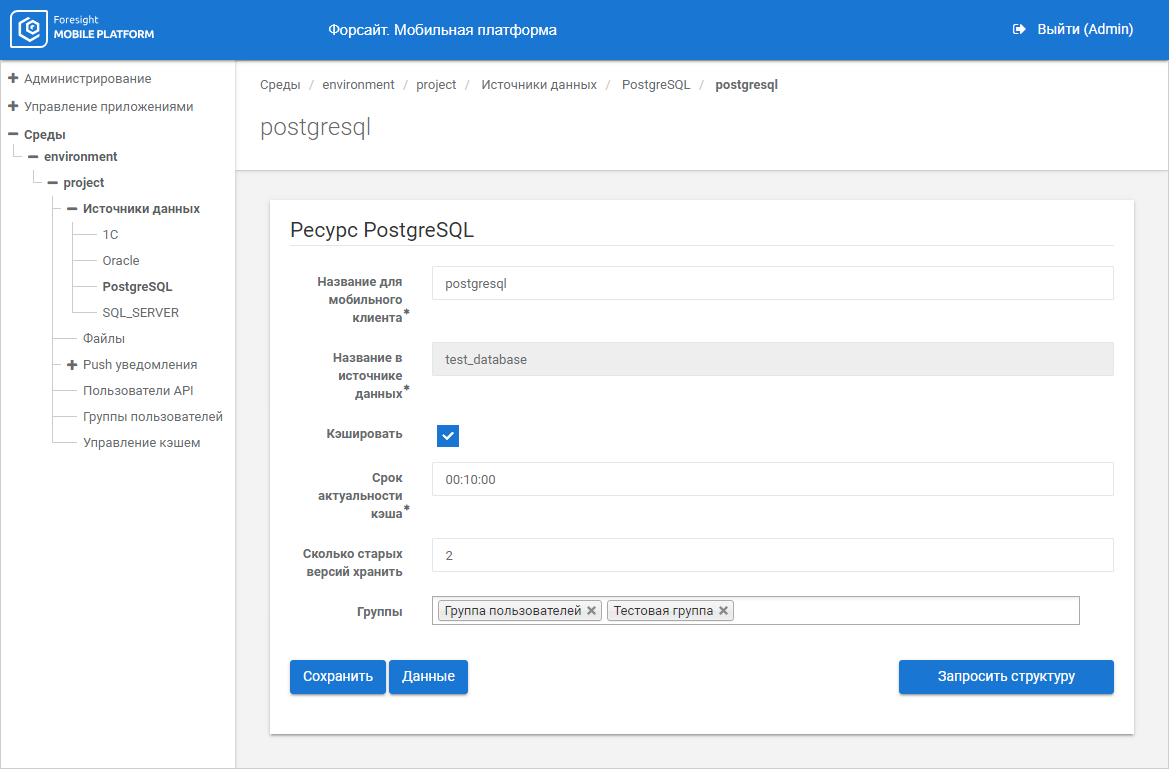Uncheck the Кэшировать checkbox

tap(448, 436)
